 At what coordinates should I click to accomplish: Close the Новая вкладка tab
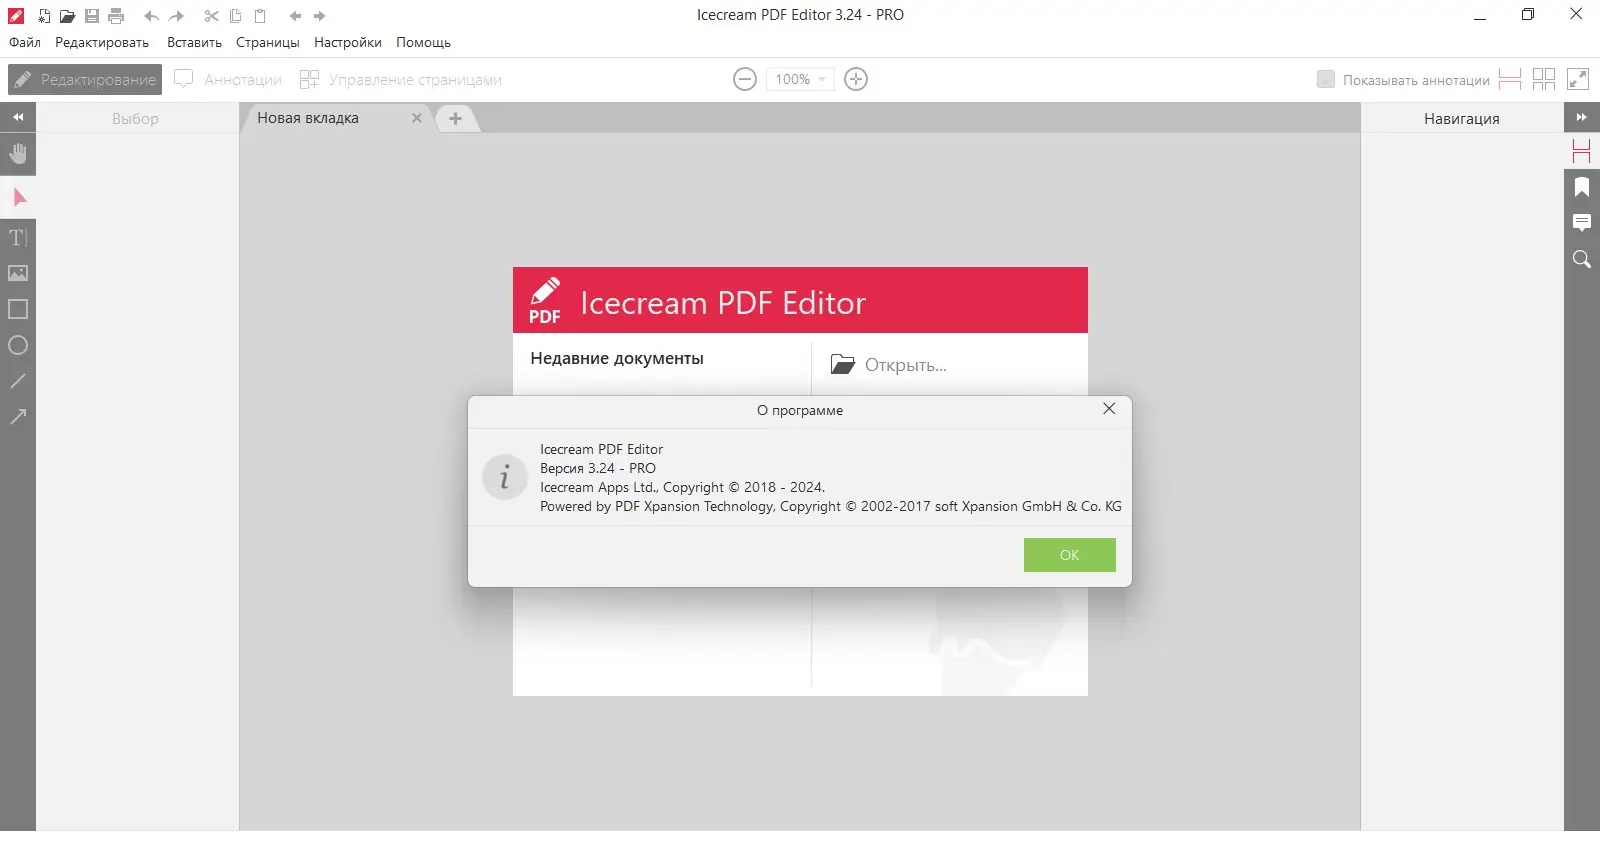click(417, 118)
